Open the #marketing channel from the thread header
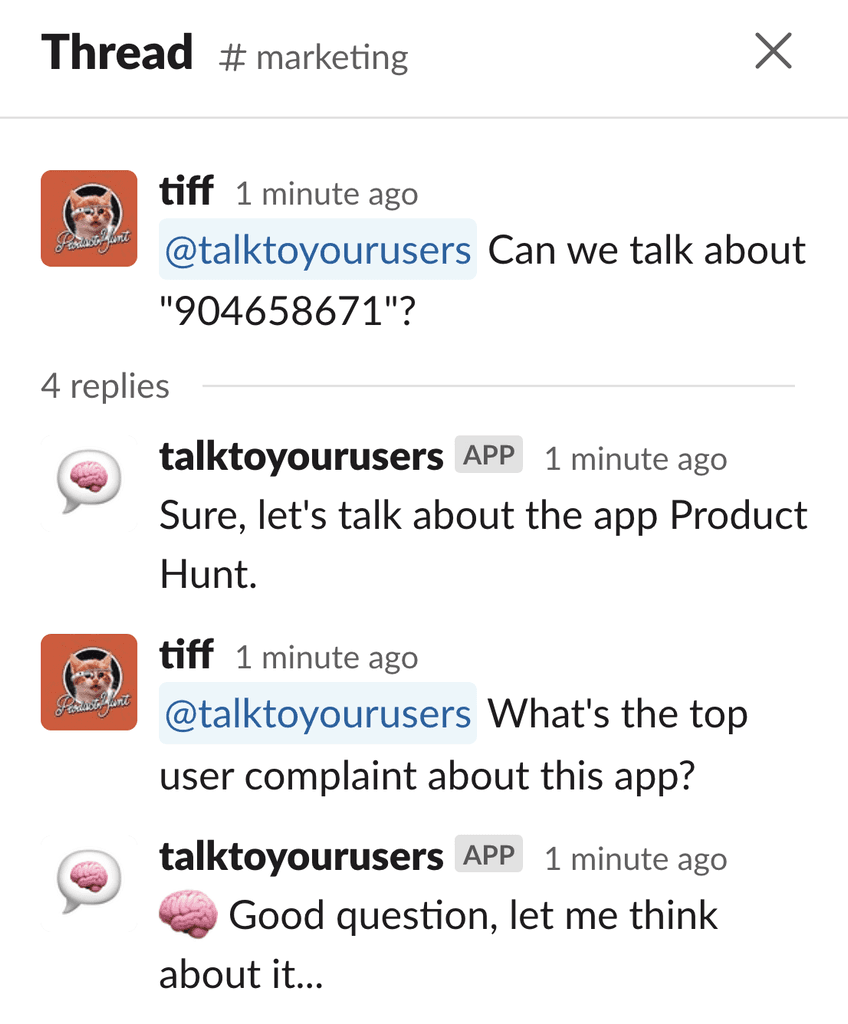This screenshot has width=848, height=1024. click(x=314, y=57)
